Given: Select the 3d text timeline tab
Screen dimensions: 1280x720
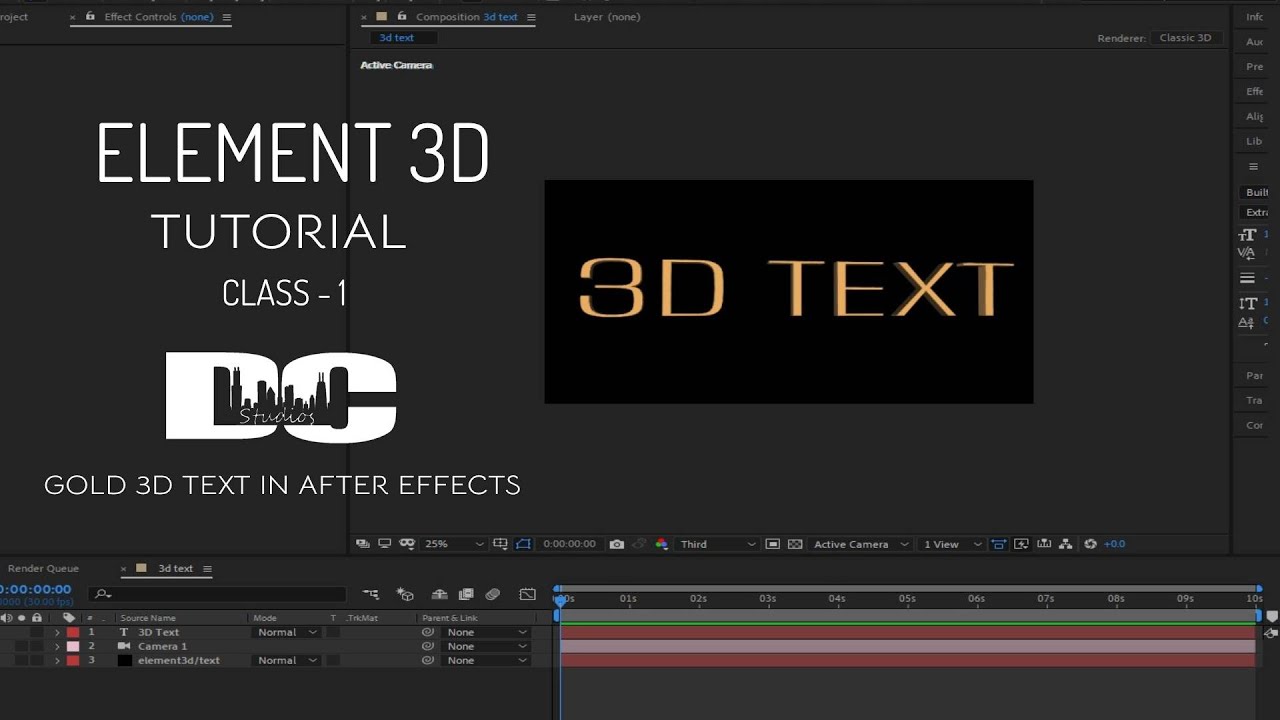Looking at the screenshot, I should click(175, 568).
